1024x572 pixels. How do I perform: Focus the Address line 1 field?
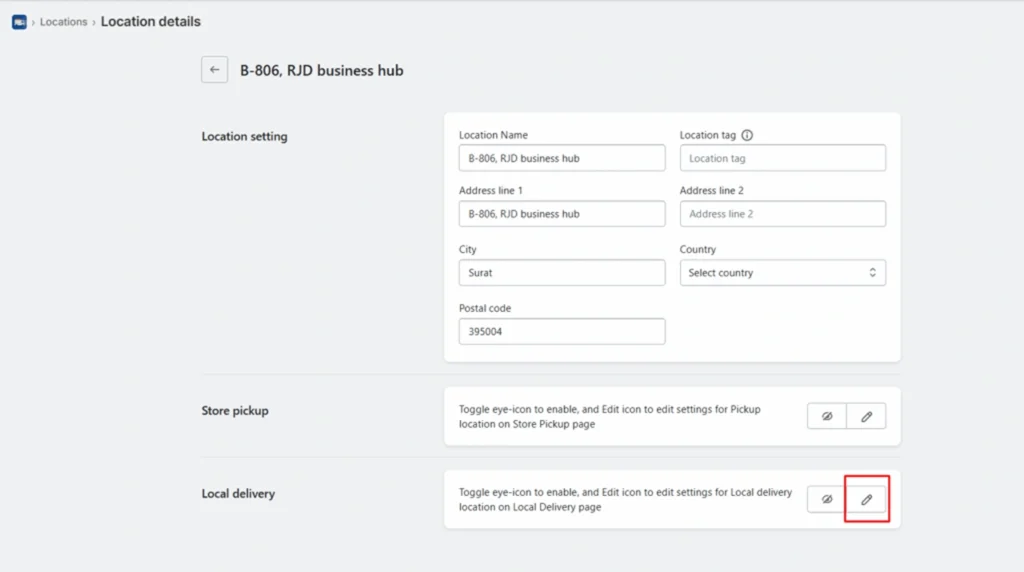pos(562,214)
